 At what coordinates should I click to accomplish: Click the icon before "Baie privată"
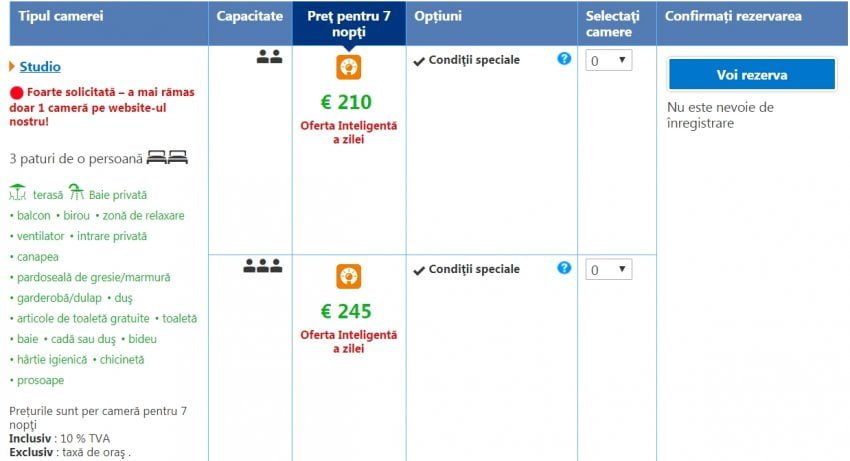coord(75,193)
